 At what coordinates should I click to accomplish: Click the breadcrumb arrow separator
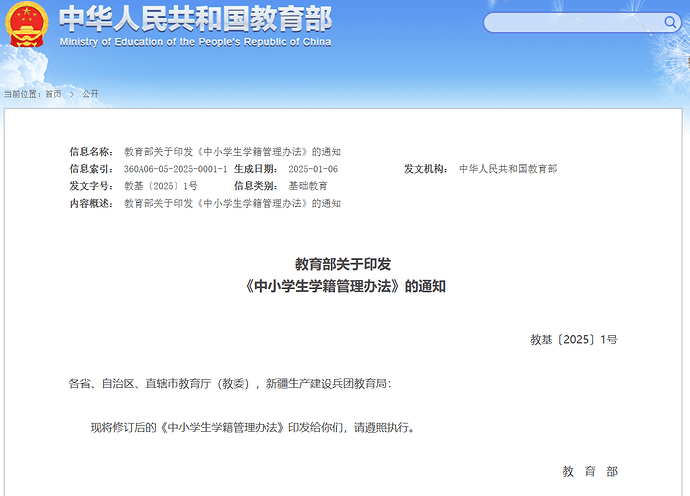click(x=72, y=94)
